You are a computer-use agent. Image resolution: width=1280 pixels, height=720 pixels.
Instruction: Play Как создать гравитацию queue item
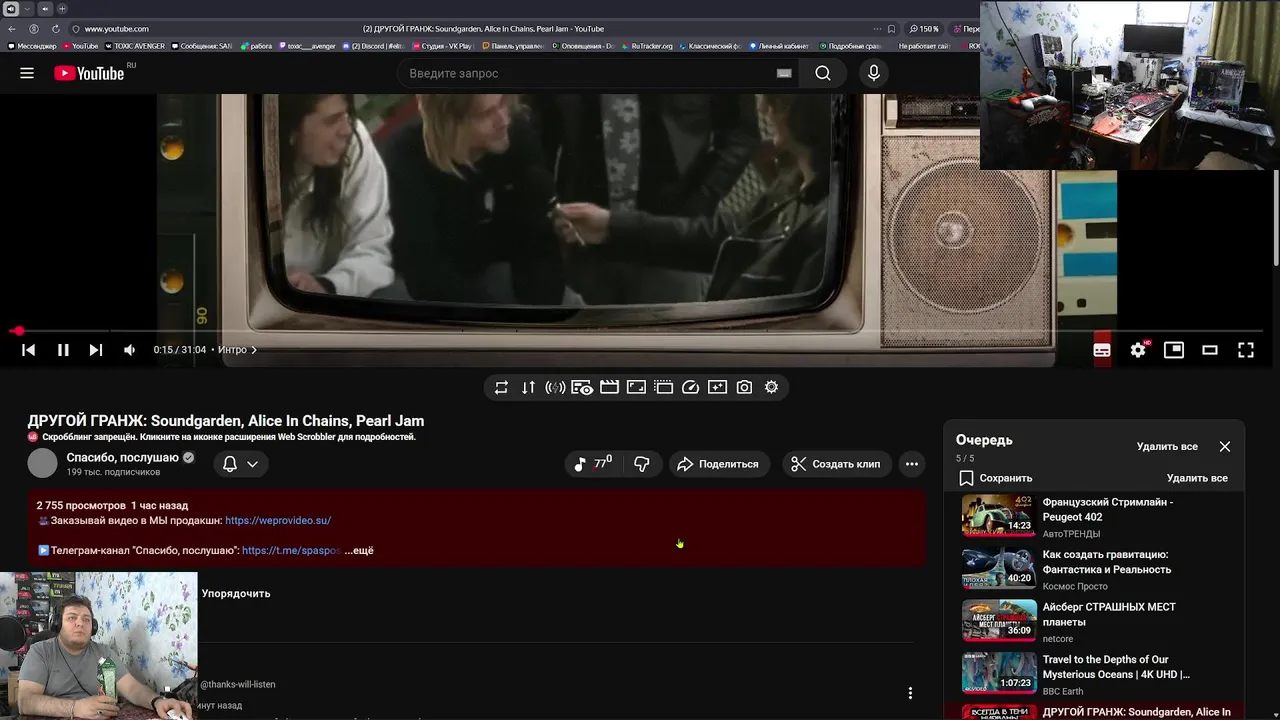[1095, 569]
